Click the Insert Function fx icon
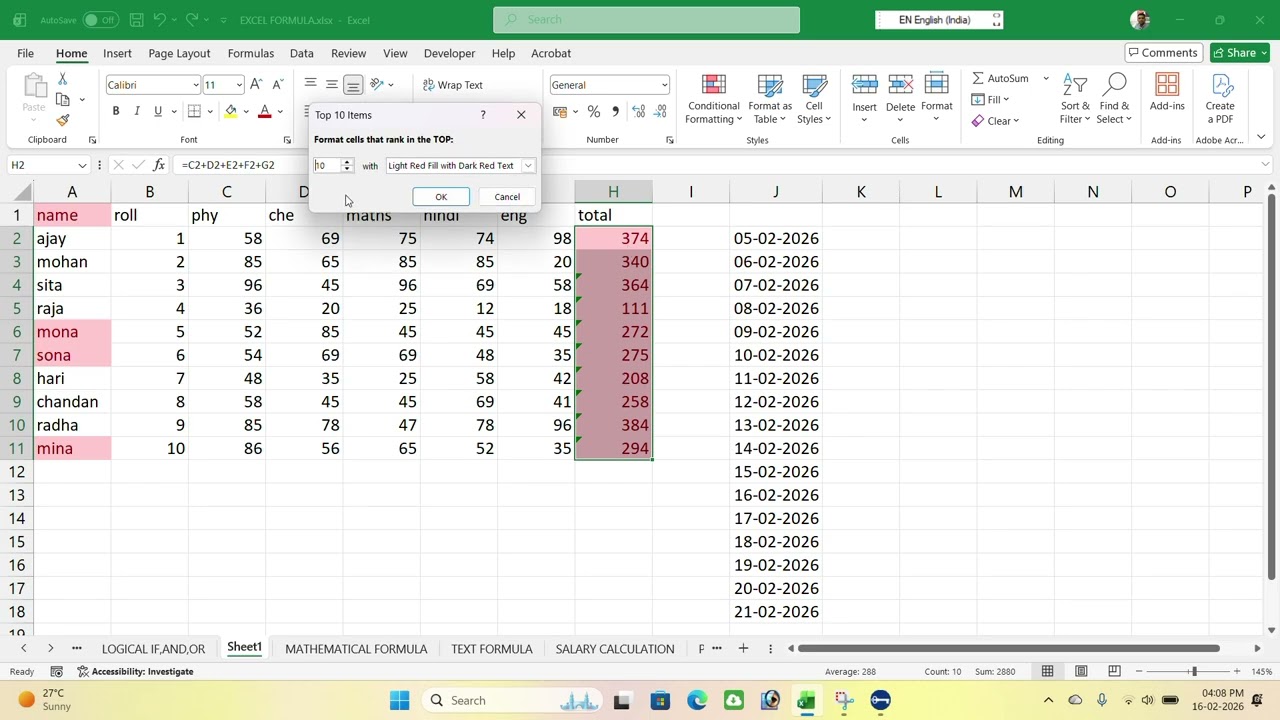 pyautogui.click(x=159, y=165)
